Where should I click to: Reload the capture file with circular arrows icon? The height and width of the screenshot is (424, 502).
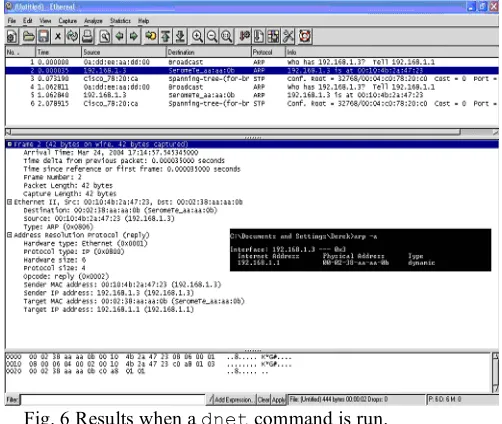click(x=72, y=36)
